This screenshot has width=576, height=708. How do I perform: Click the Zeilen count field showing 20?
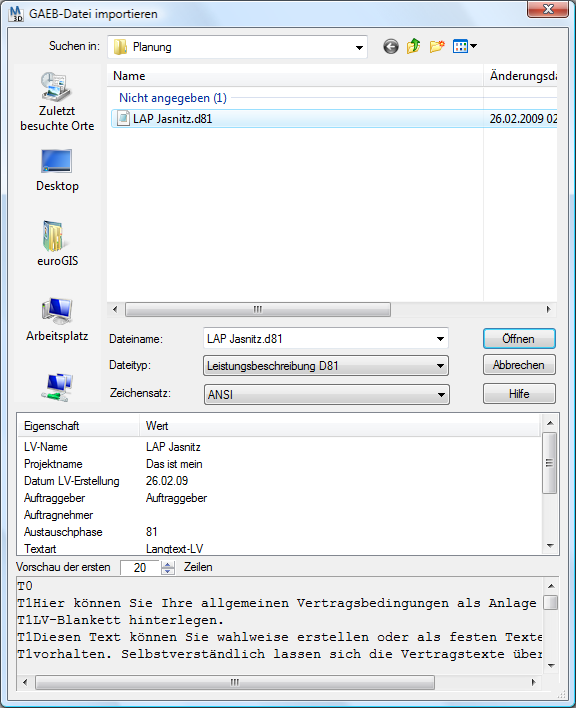click(x=140, y=568)
